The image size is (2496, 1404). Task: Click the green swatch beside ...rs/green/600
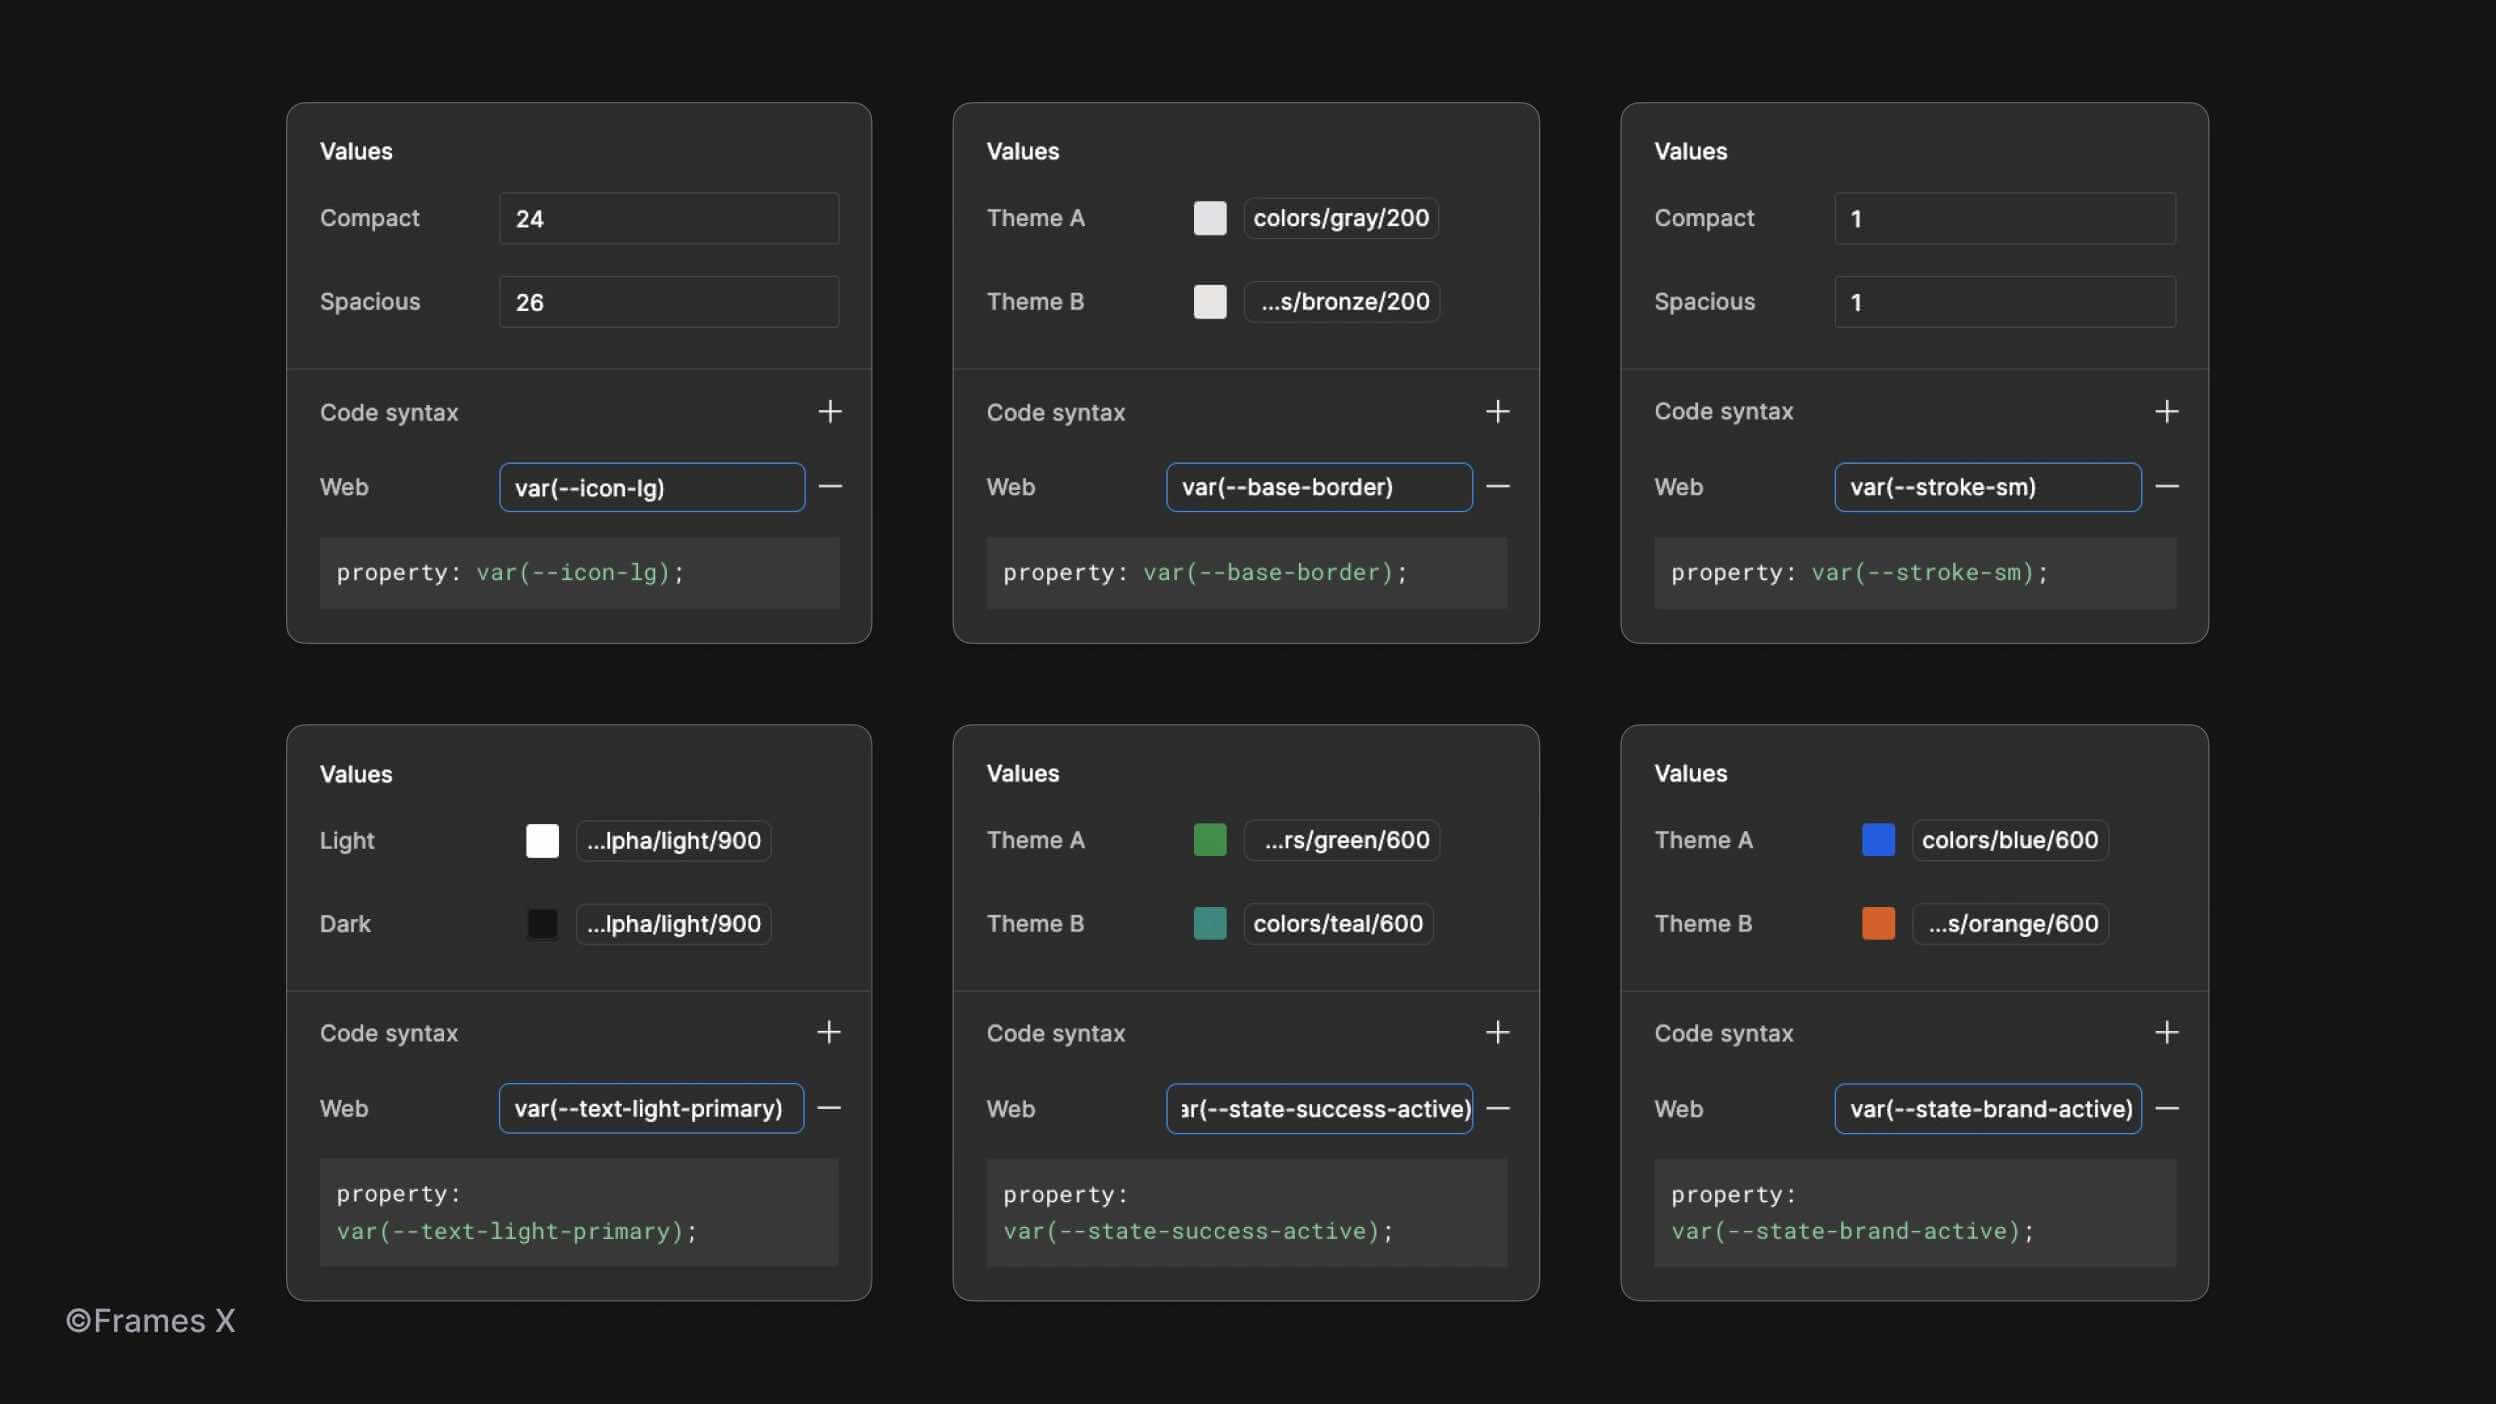click(x=1210, y=840)
